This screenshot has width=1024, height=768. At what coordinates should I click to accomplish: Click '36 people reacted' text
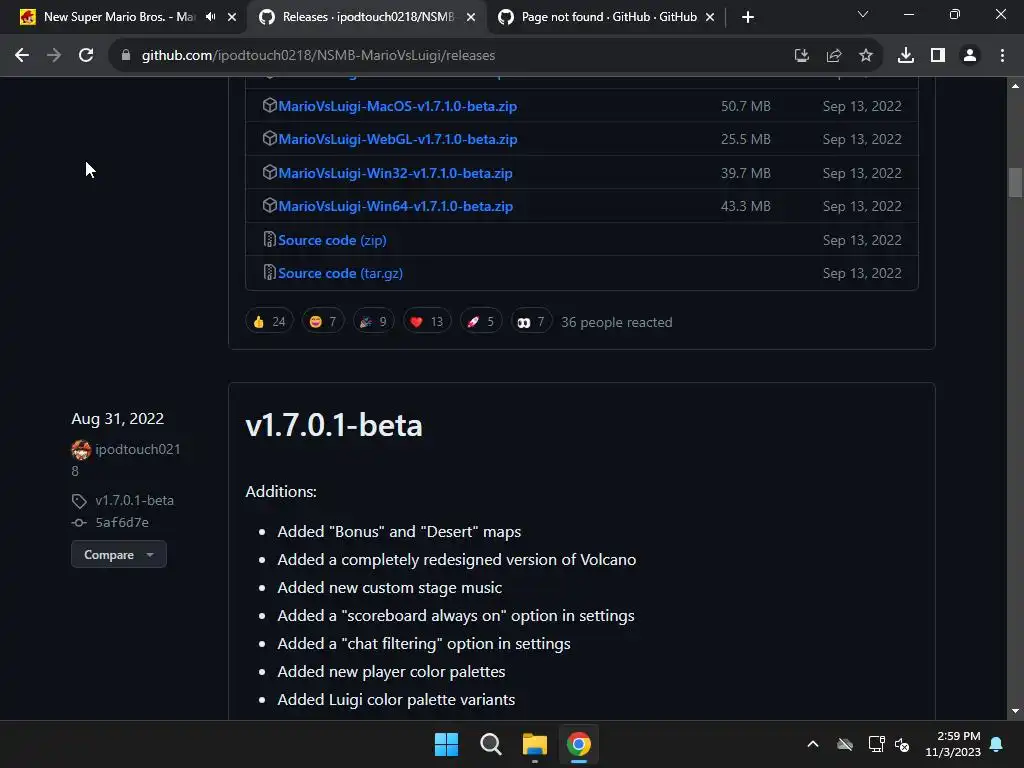(x=616, y=323)
